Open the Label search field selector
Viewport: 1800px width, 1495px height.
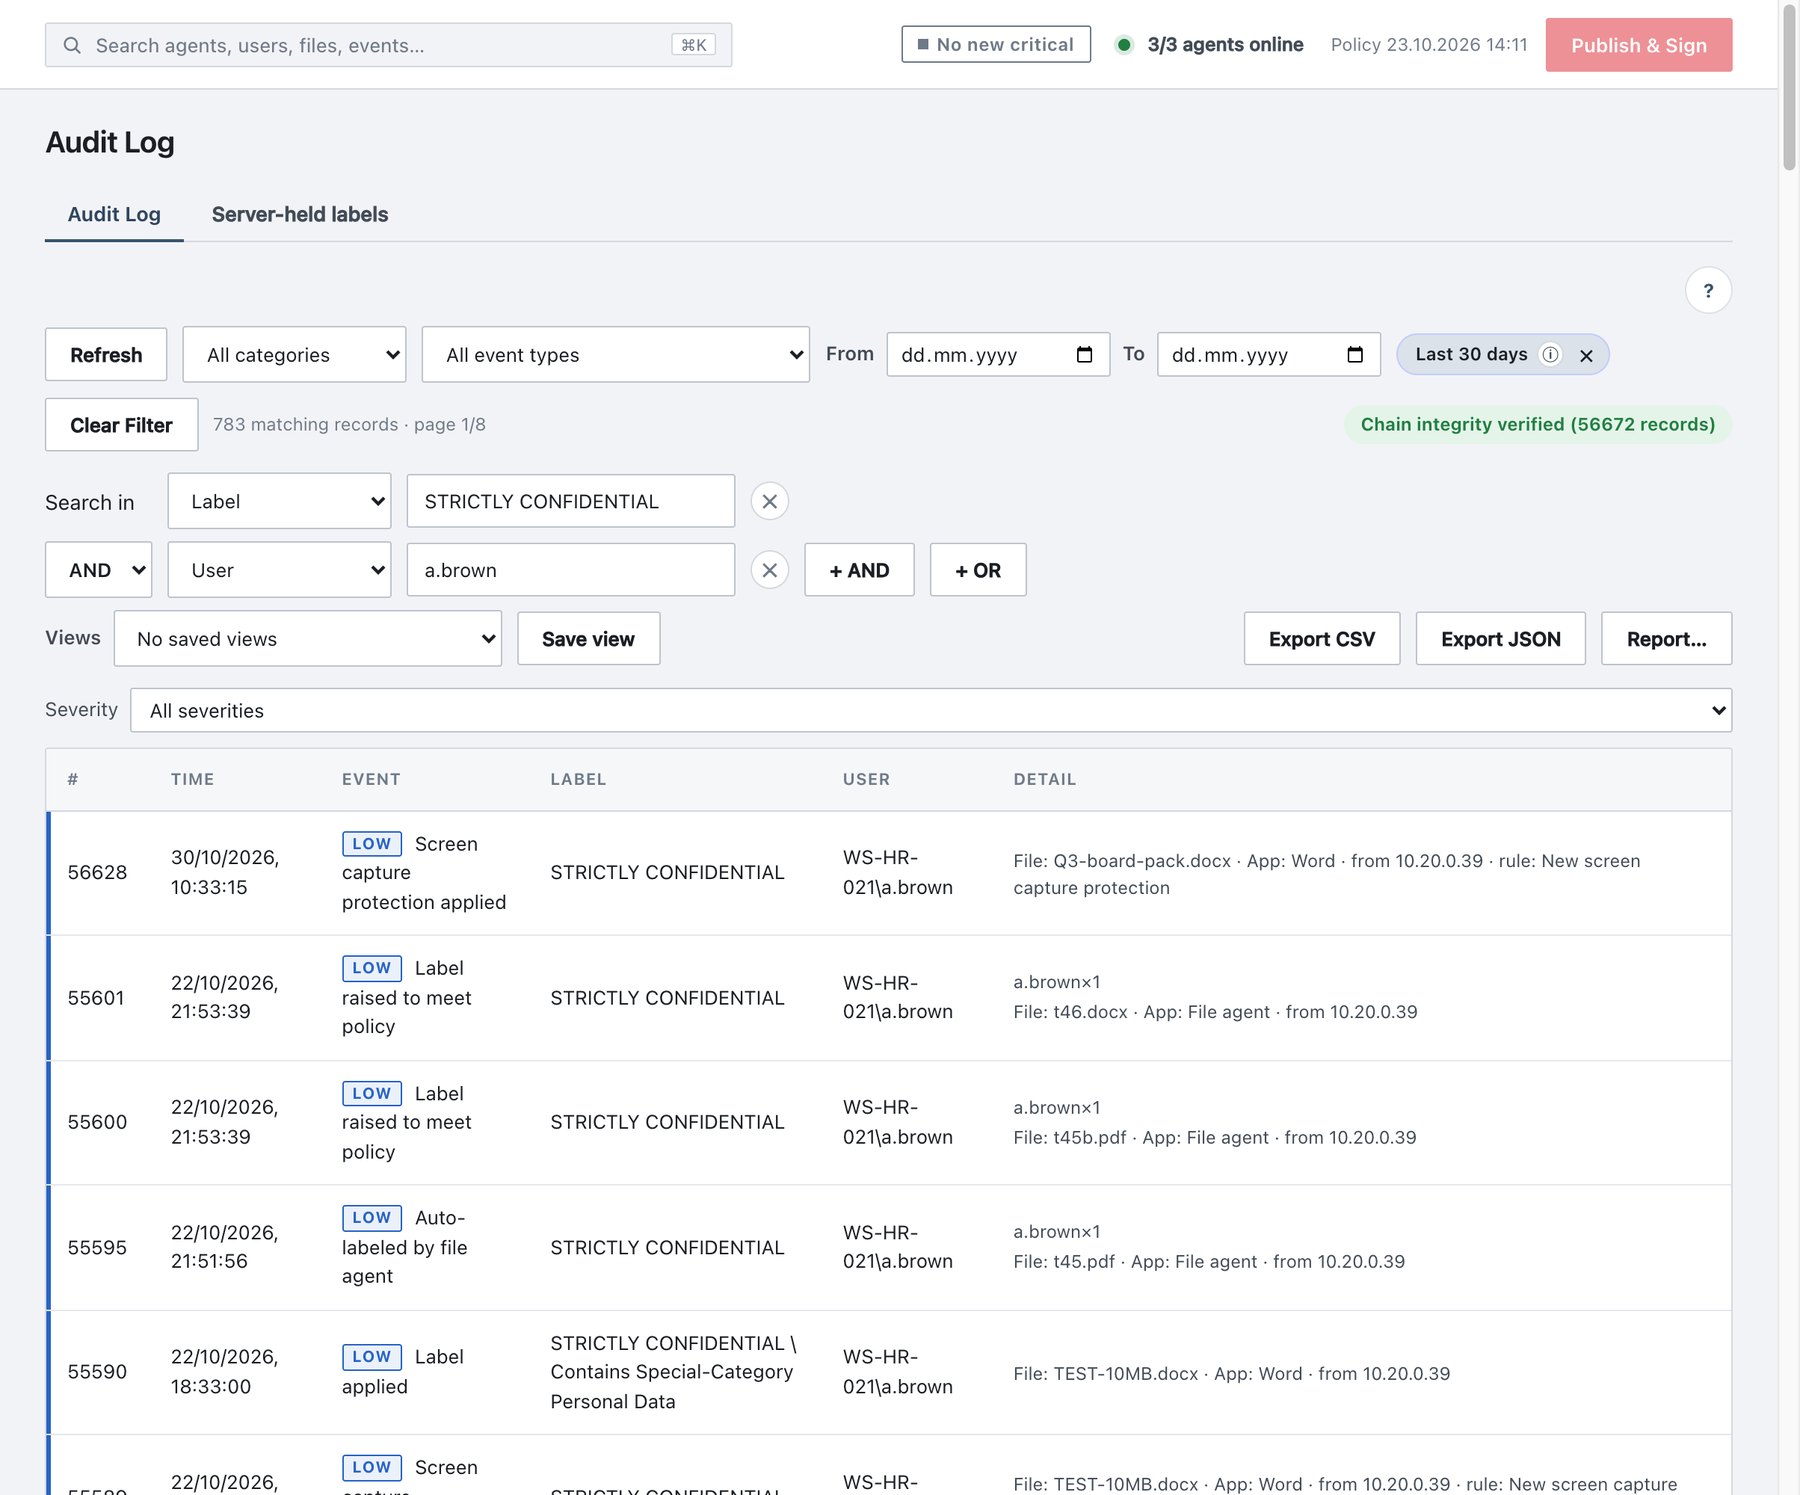click(x=279, y=501)
